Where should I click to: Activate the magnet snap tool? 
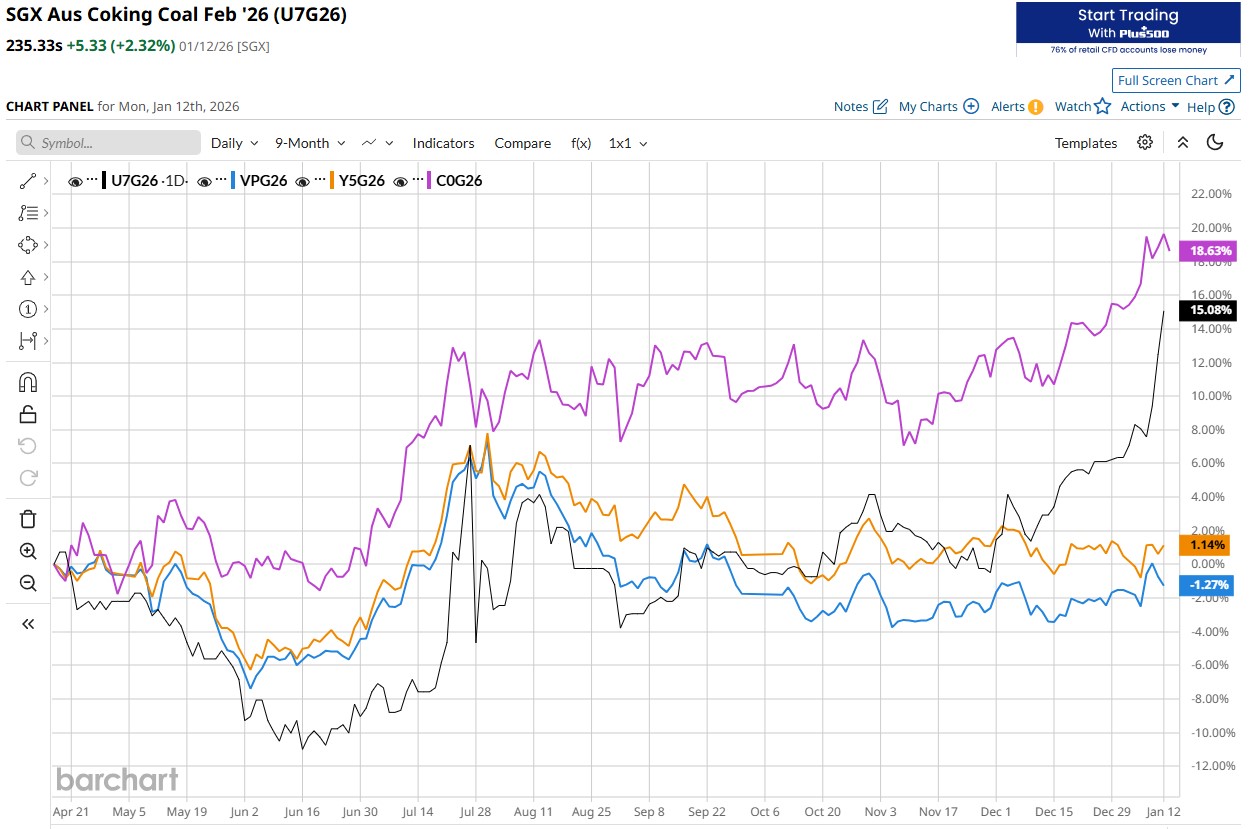pyautogui.click(x=28, y=382)
